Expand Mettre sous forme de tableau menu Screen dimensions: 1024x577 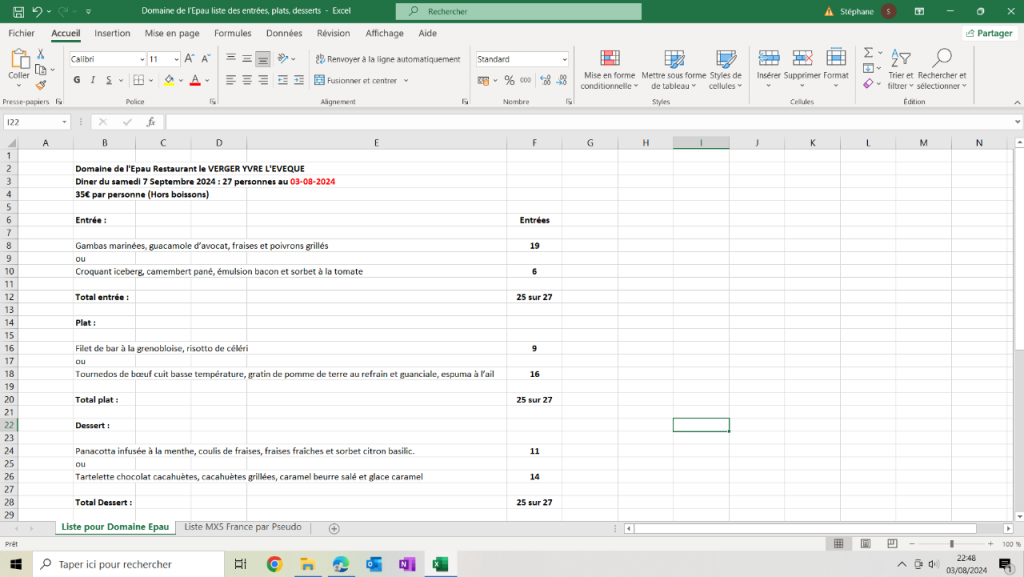[673, 69]
